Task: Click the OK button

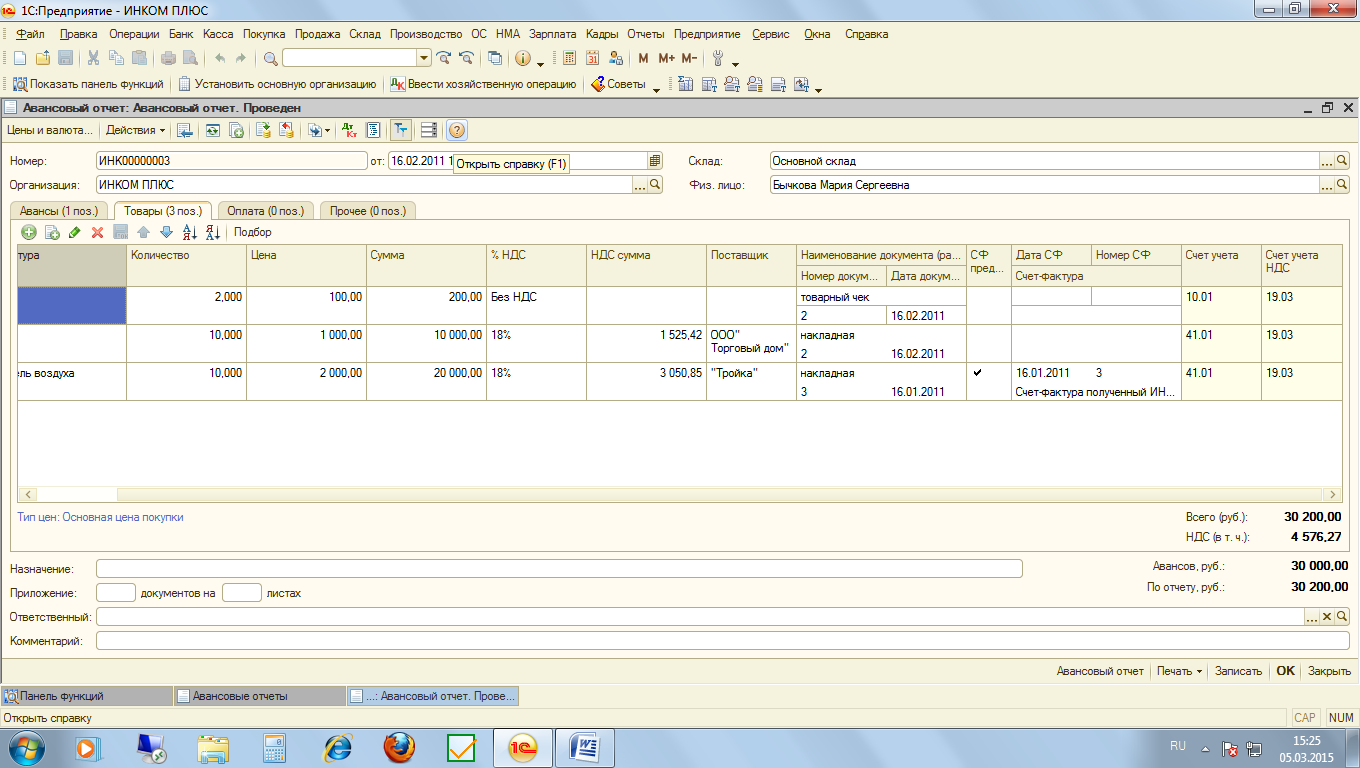Action: pos(1285,671)
